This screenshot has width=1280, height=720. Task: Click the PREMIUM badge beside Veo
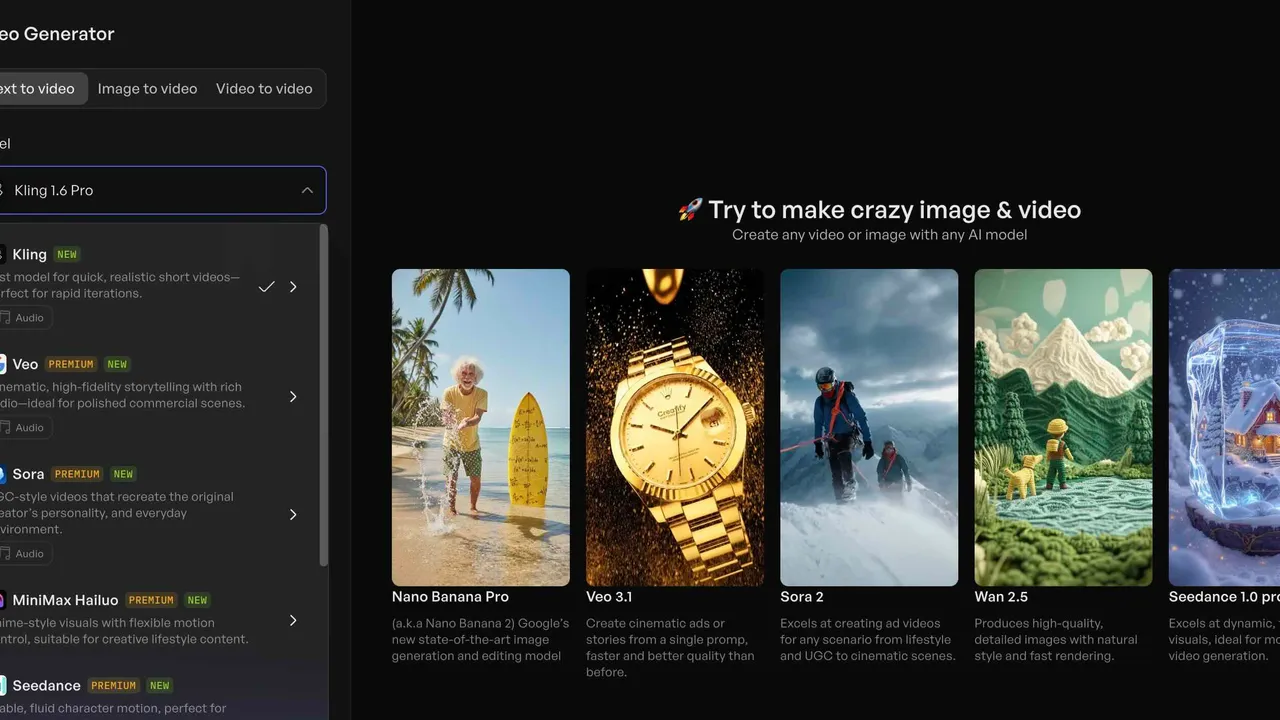71,364
